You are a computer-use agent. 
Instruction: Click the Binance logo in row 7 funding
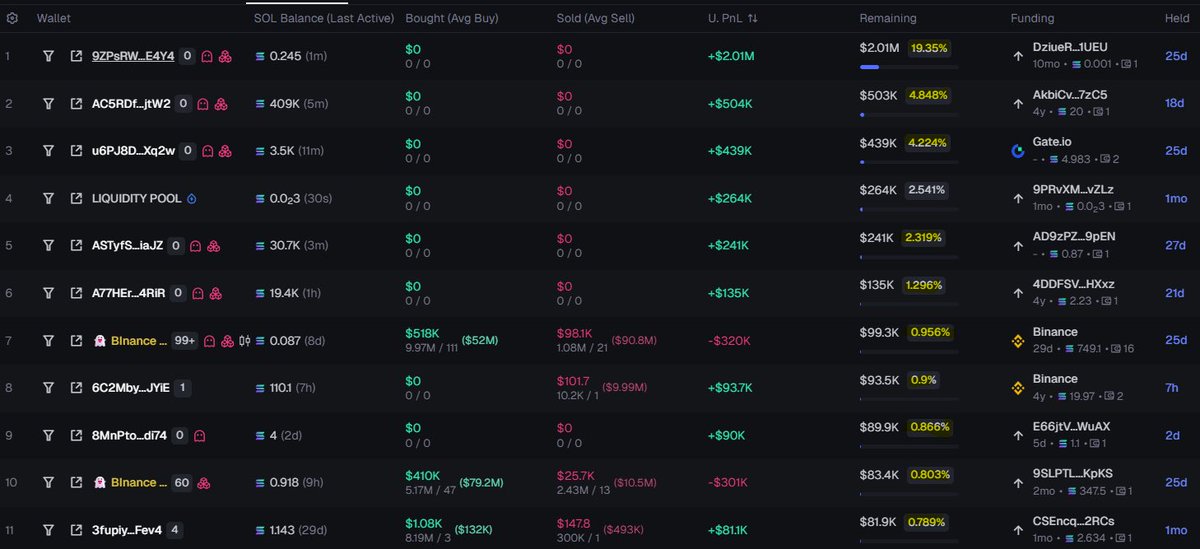click(x=1018, y=341)
